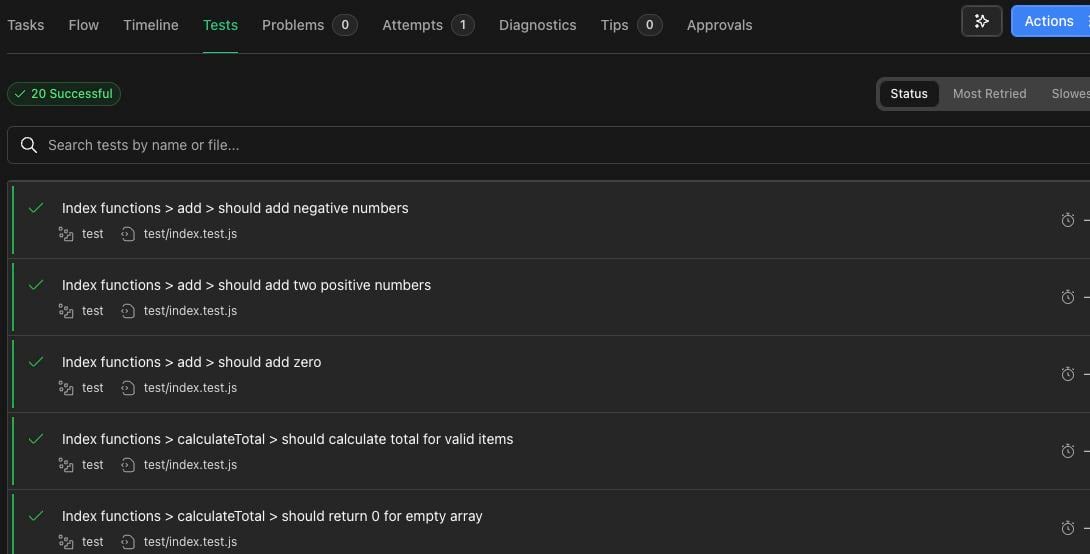
Task: Click file icon in 'two positive numbers' row
Action: click(x=128, y=311)
